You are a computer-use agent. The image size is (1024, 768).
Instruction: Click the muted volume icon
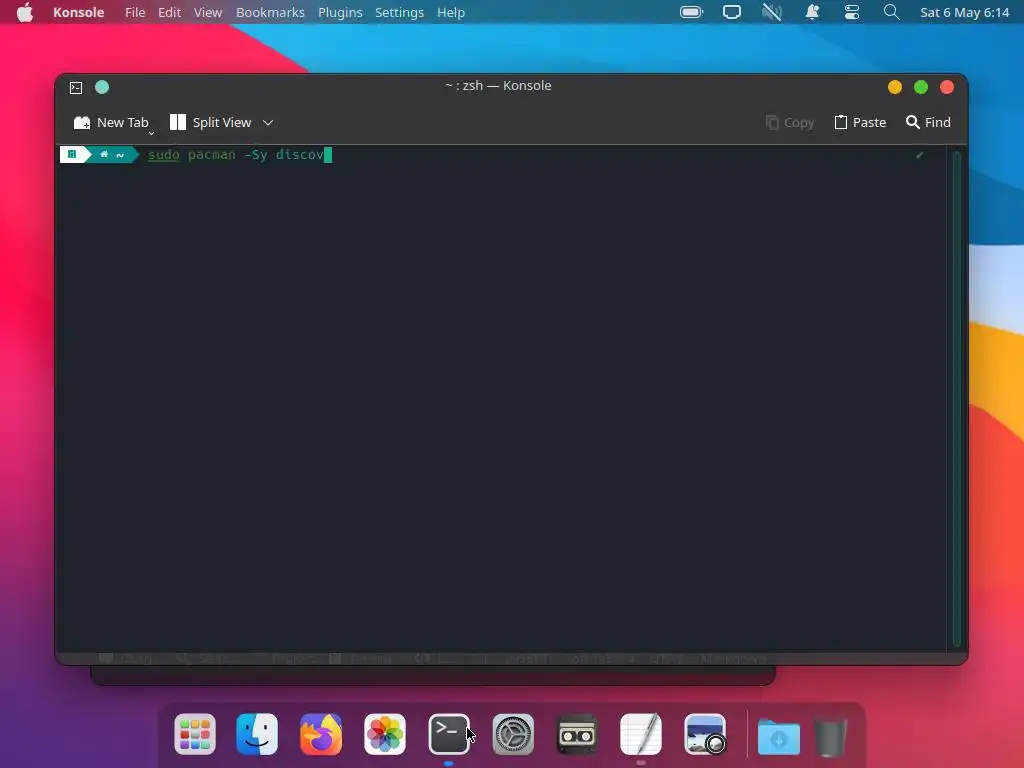point(772,12)
